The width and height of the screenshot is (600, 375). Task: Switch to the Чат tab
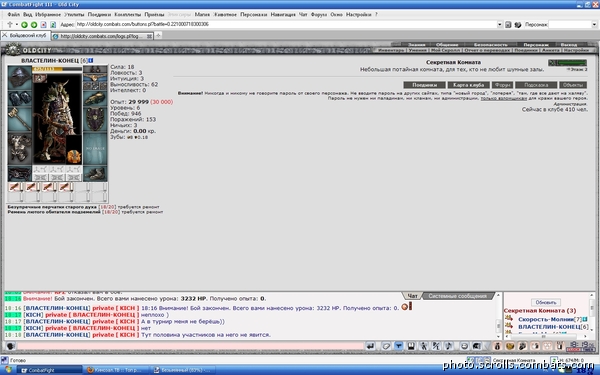click(412, 296)
